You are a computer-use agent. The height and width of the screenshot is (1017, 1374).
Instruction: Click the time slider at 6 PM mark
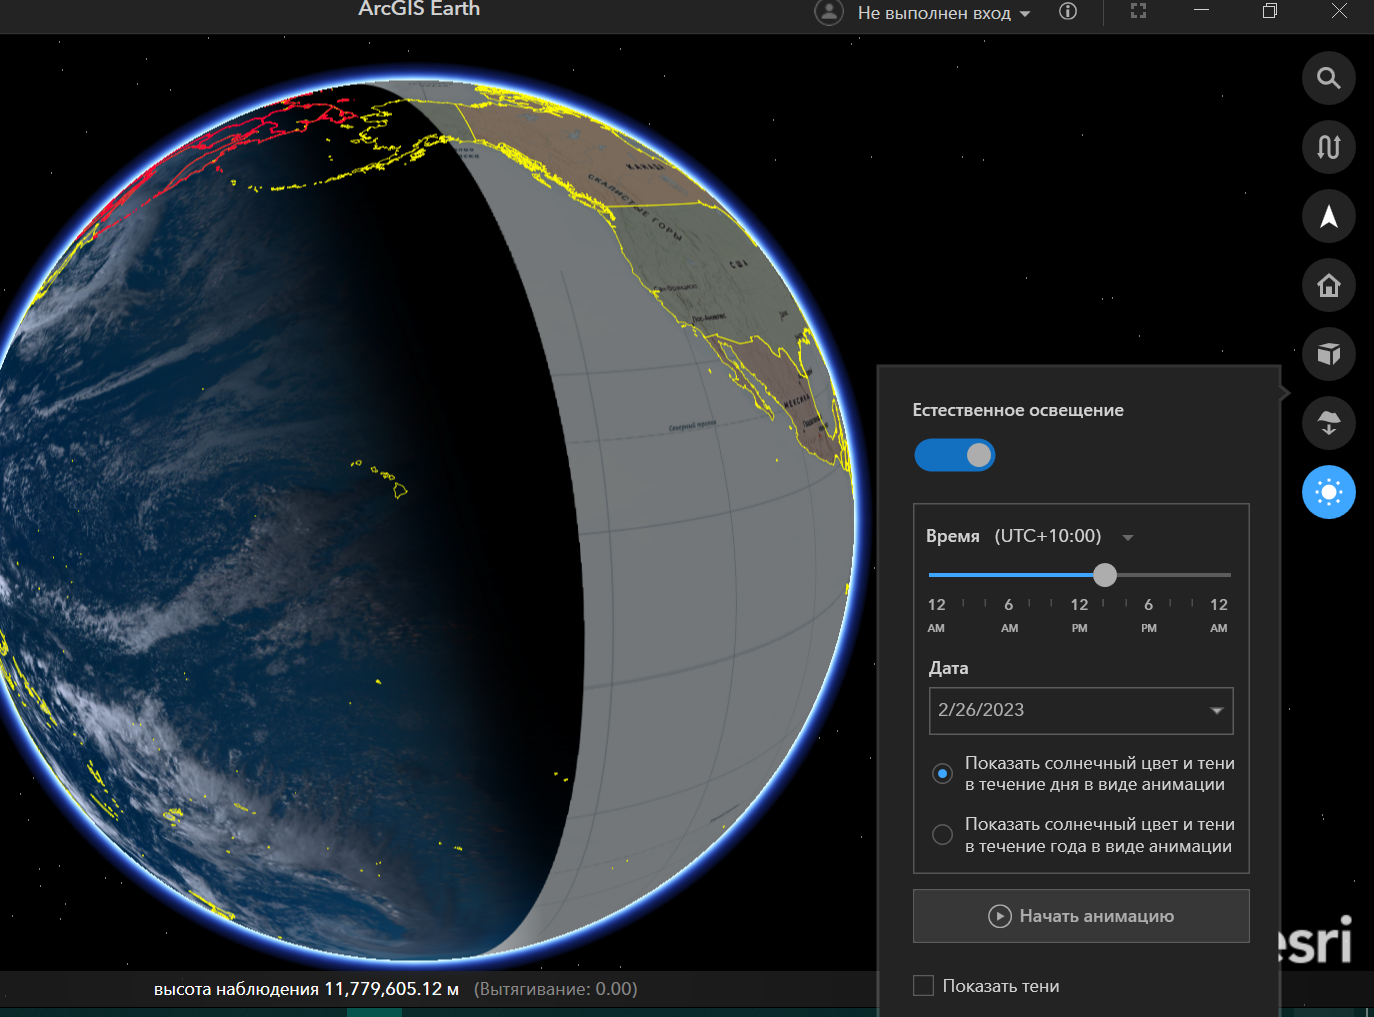click(1149, 575)
